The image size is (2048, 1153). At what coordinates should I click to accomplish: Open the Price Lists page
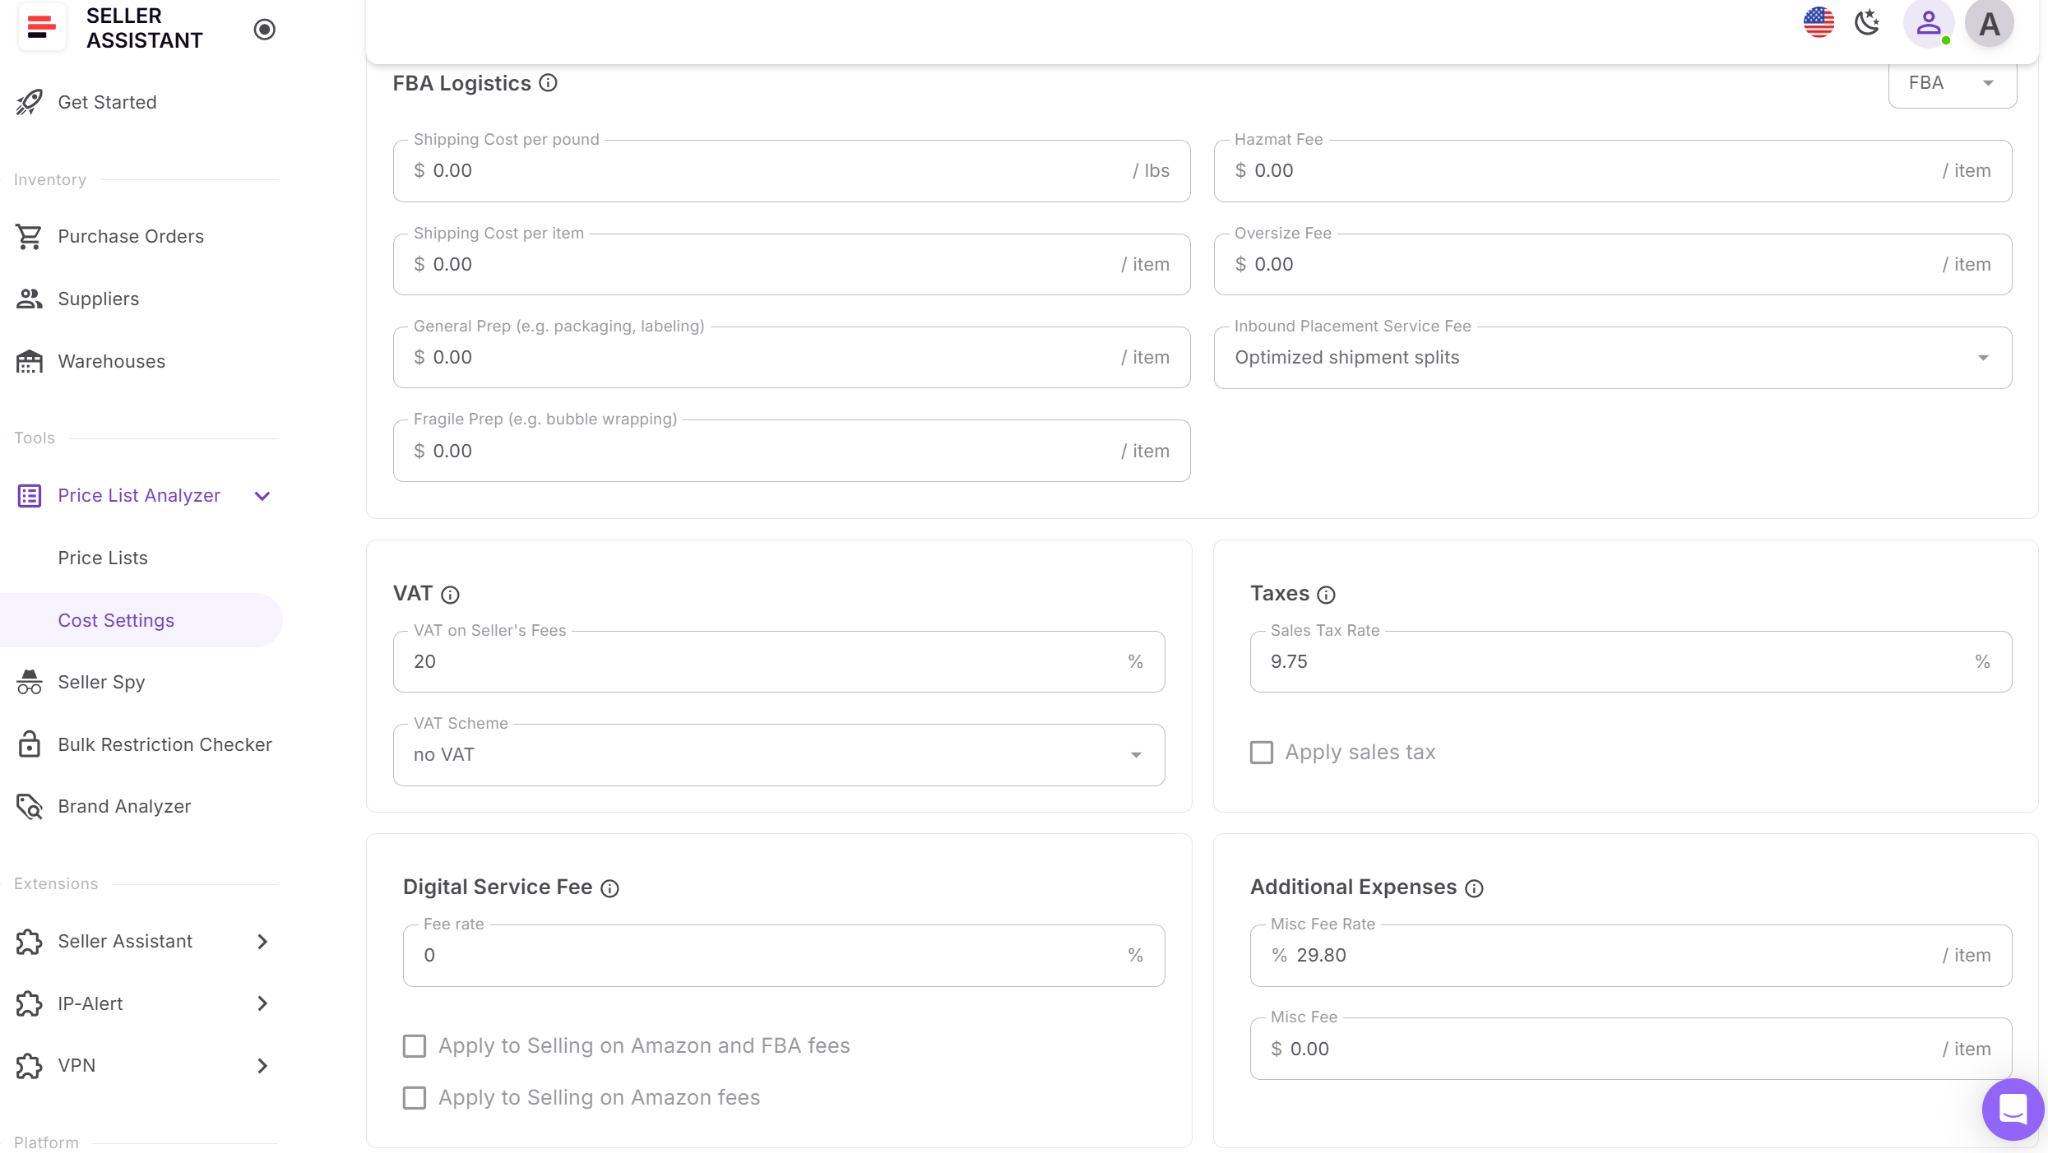(103, 557)
